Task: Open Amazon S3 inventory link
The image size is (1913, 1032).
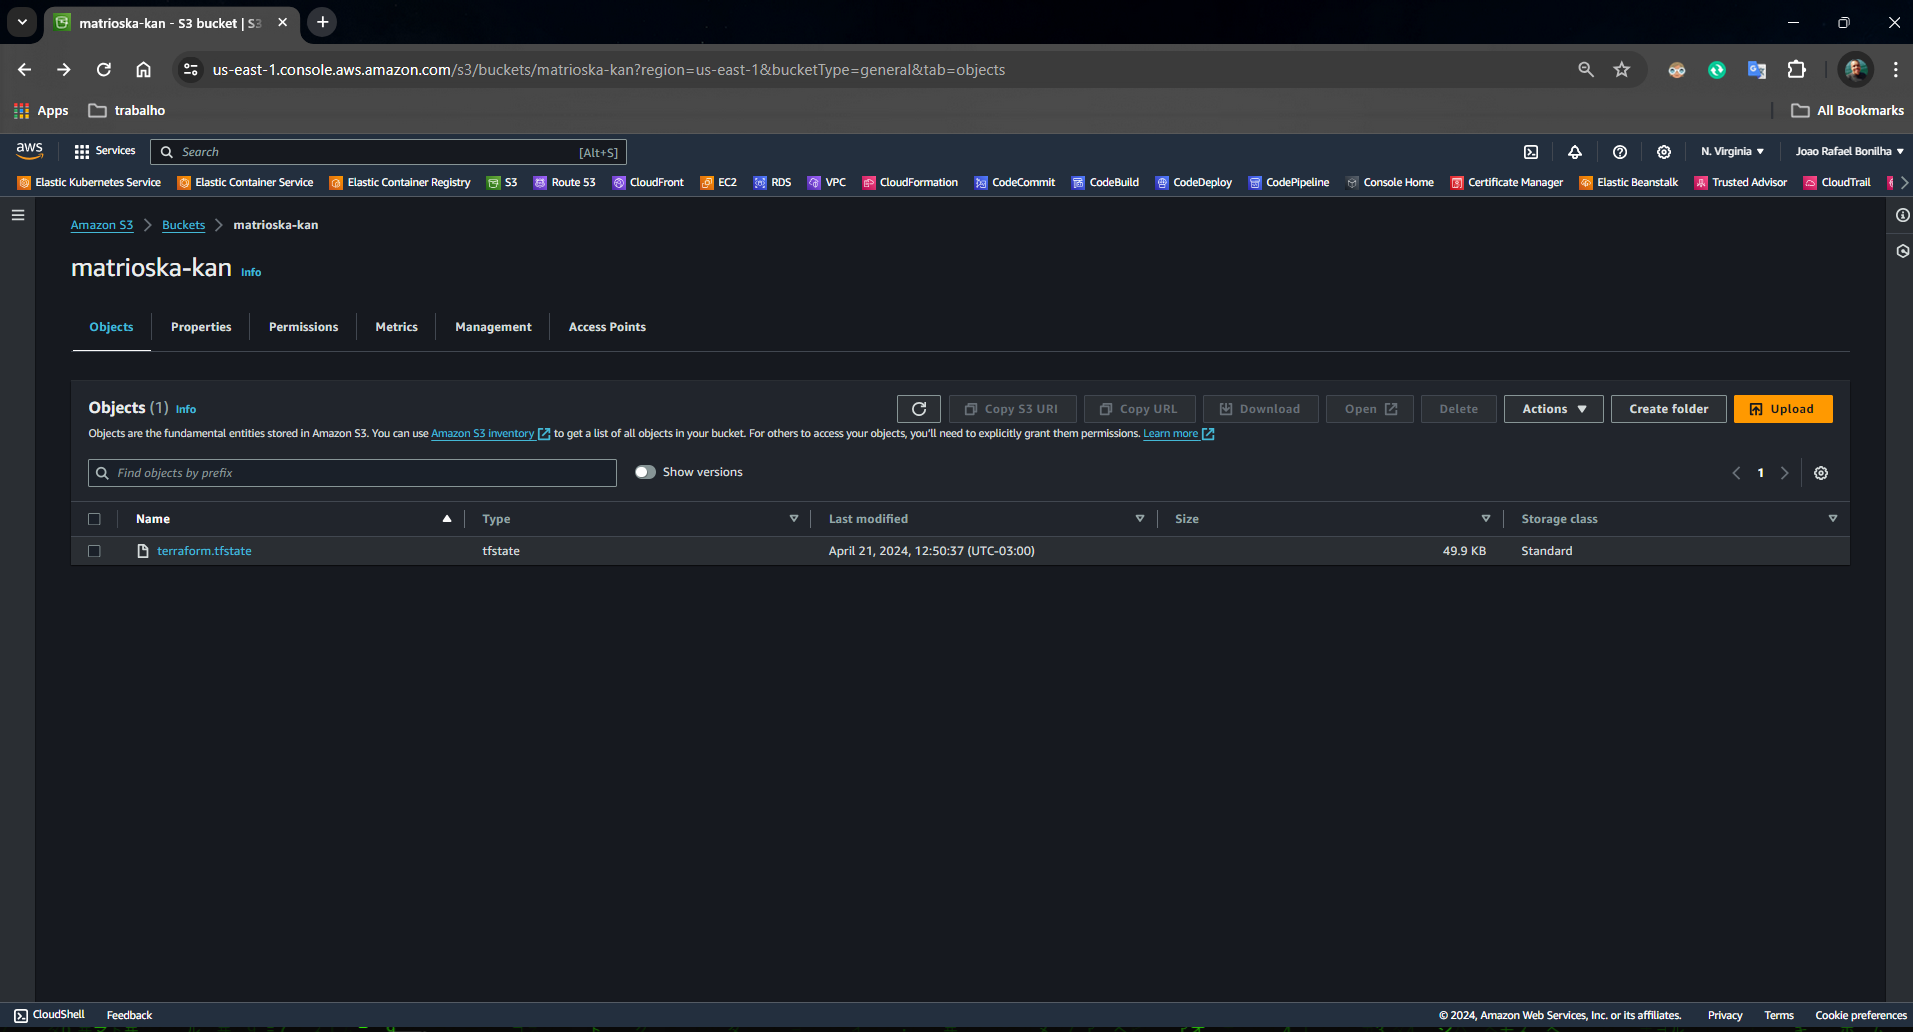Action: [490, 434]
